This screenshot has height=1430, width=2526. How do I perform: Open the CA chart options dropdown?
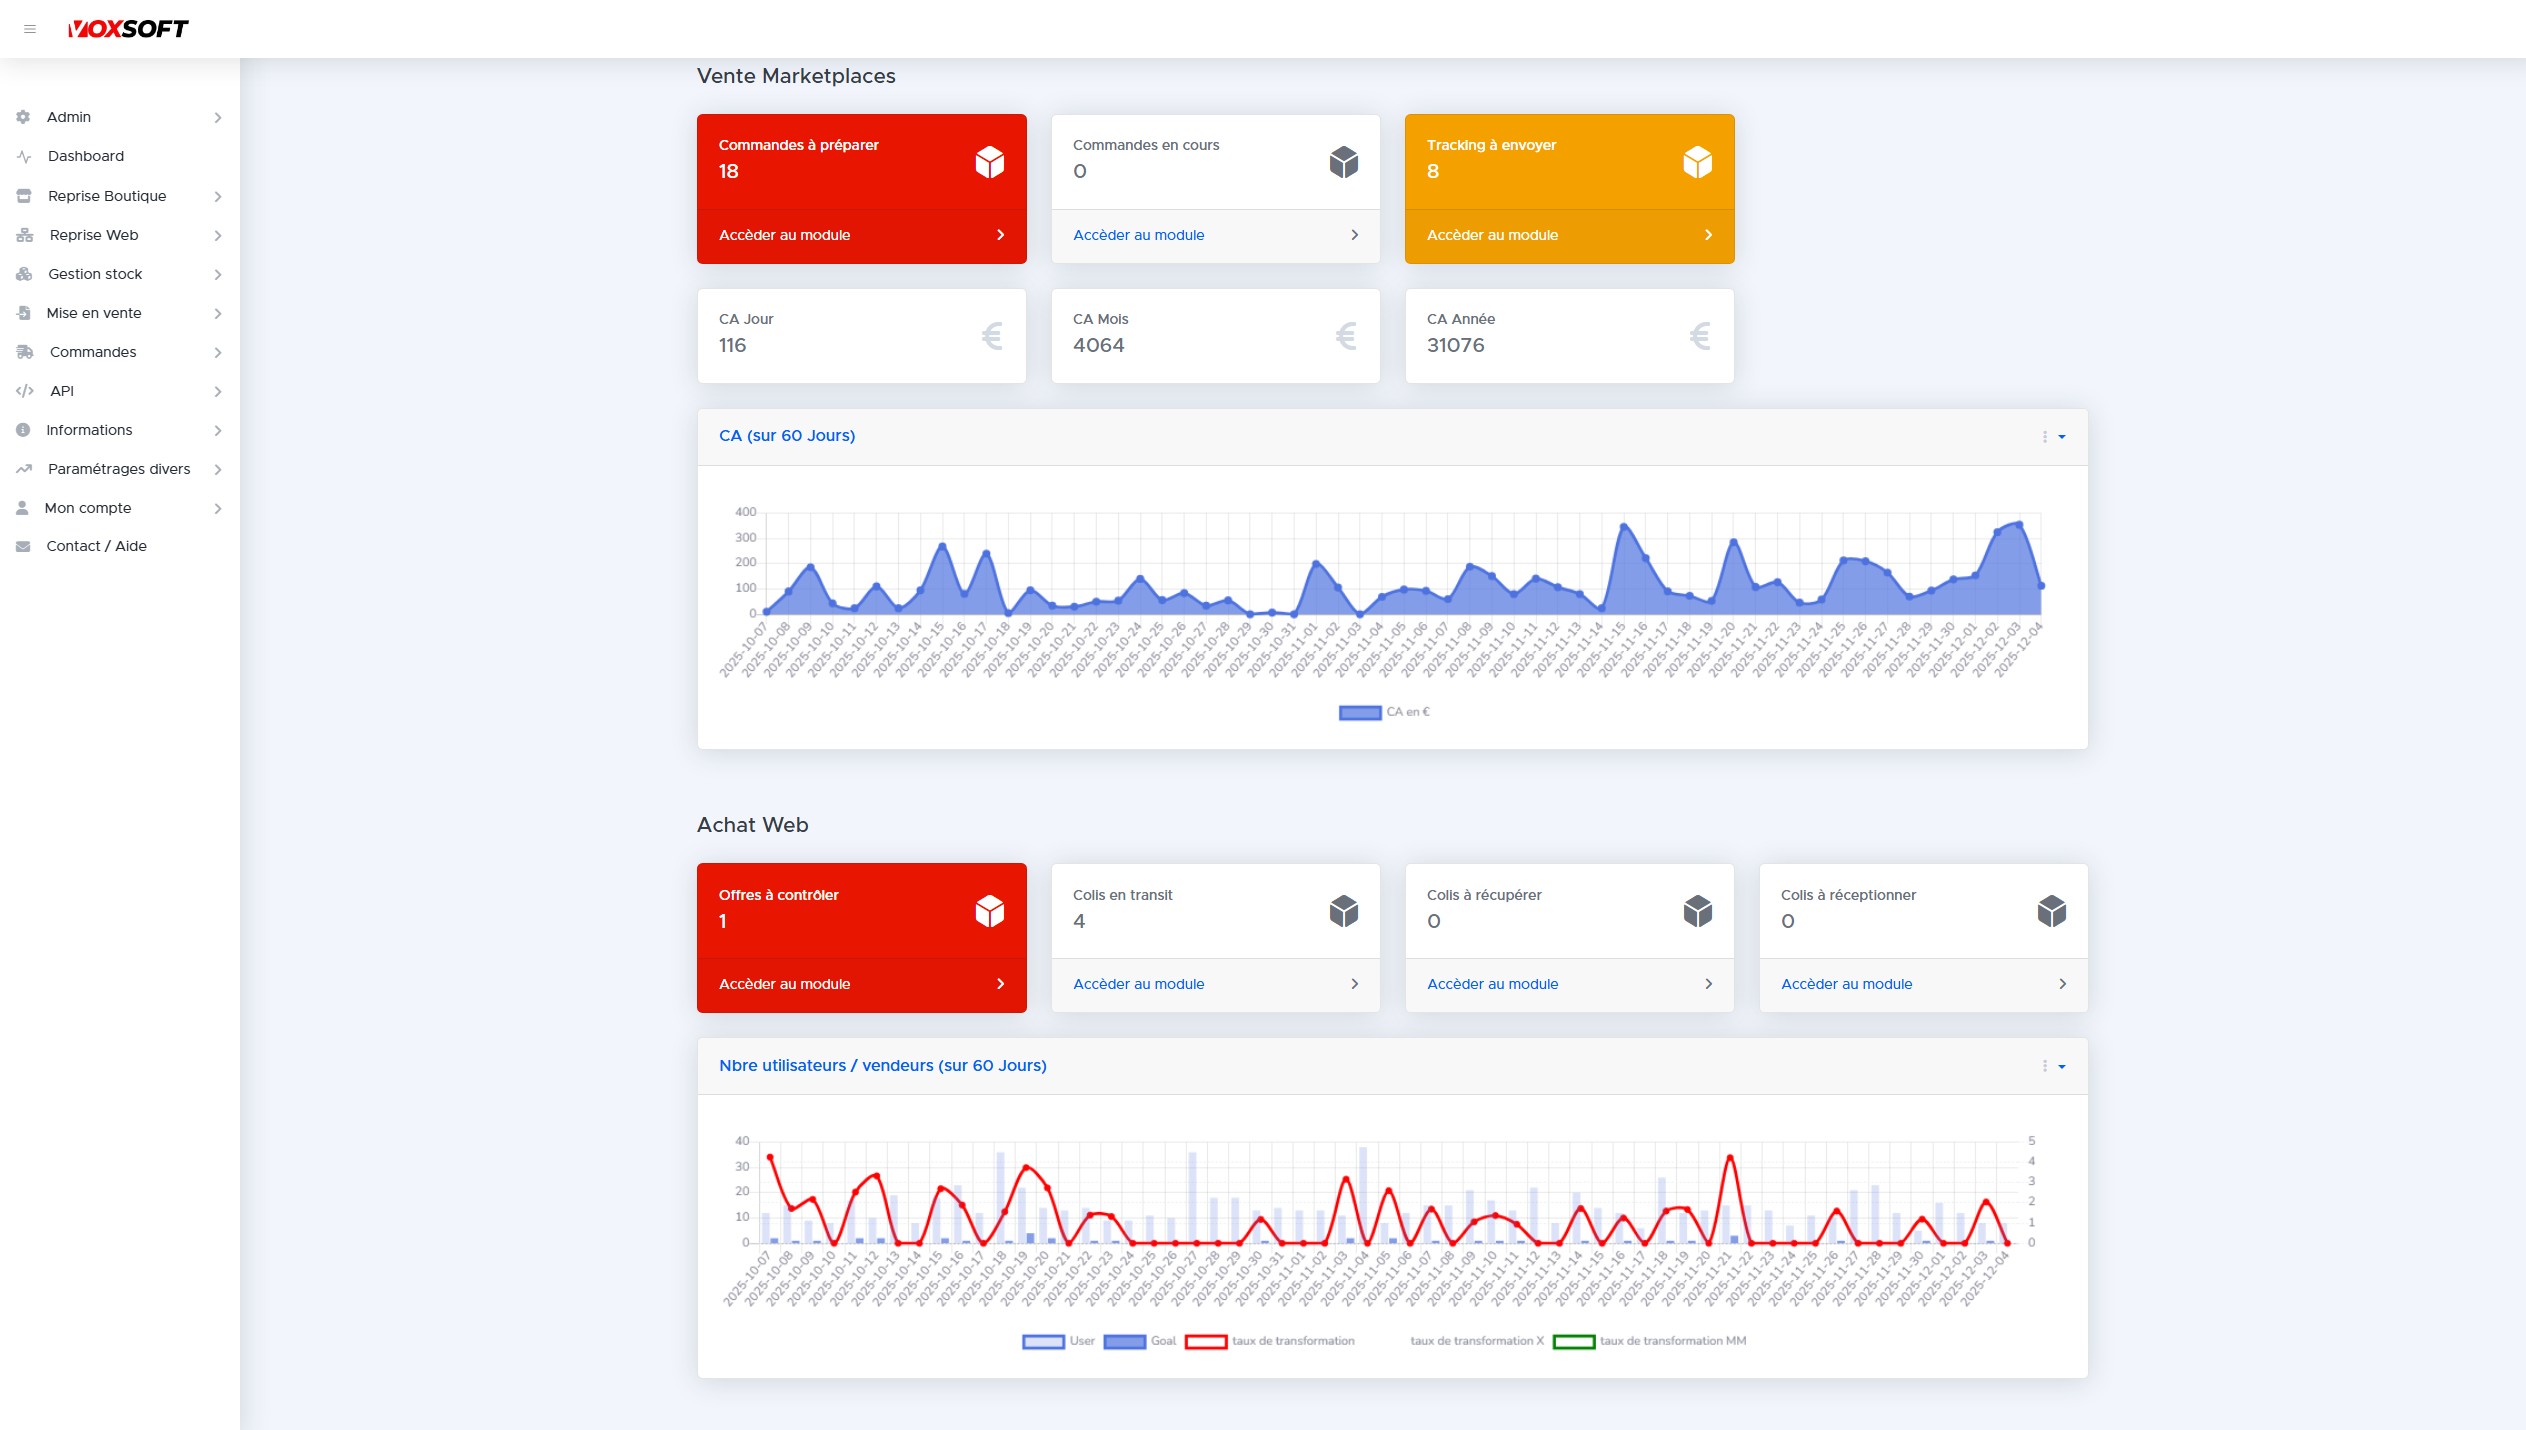[x=2053, y=437]
